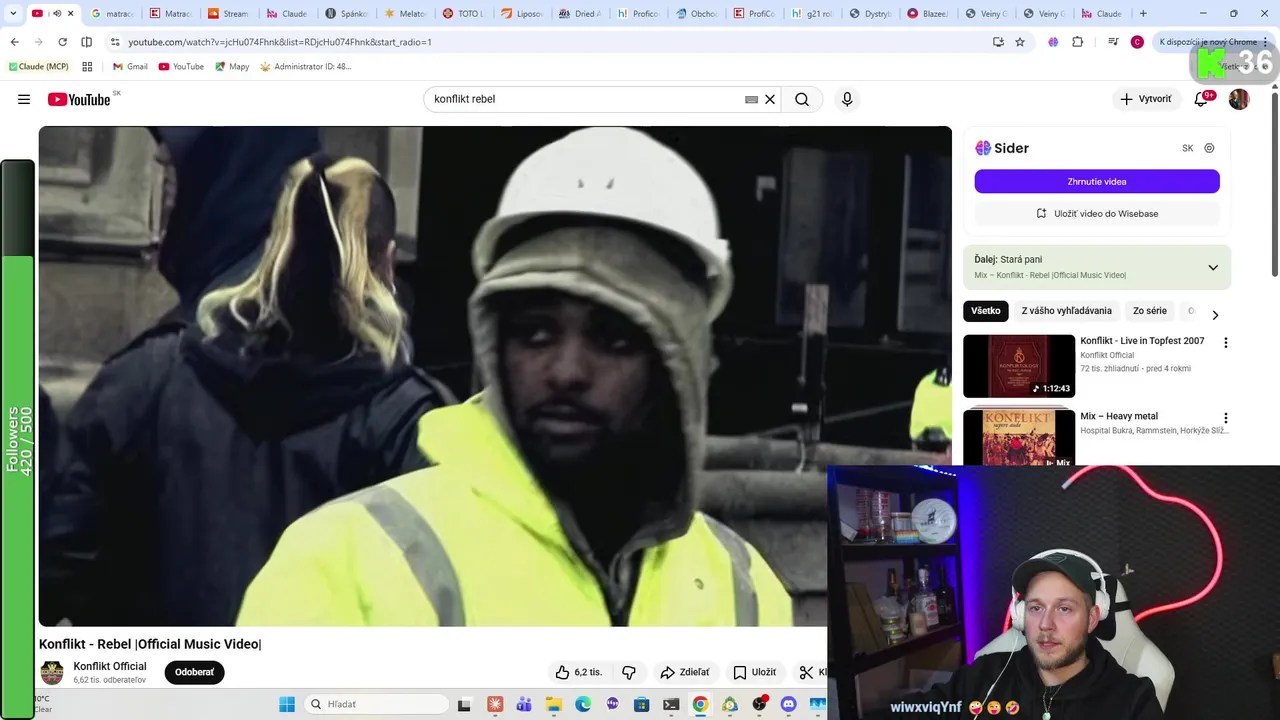Open Konflikt Official channel avatar
The width and height of the screenshot is (1280, 720).
[x=52, y=672]
